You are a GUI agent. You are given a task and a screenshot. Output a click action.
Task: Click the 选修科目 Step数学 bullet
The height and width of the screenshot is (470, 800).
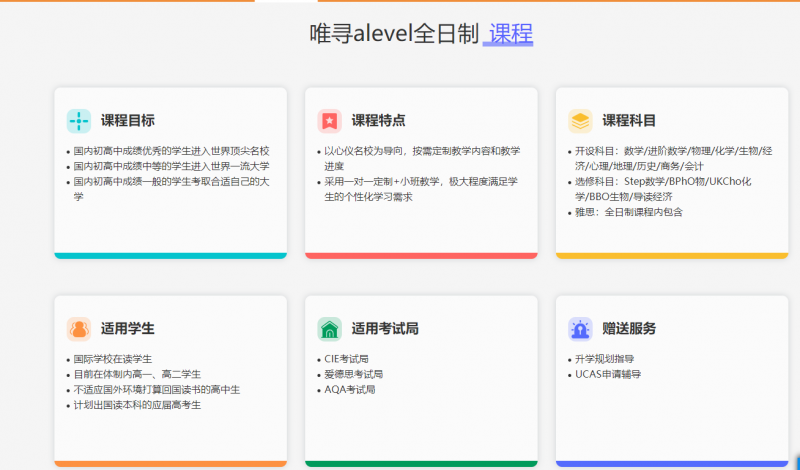tap(663, 189)
